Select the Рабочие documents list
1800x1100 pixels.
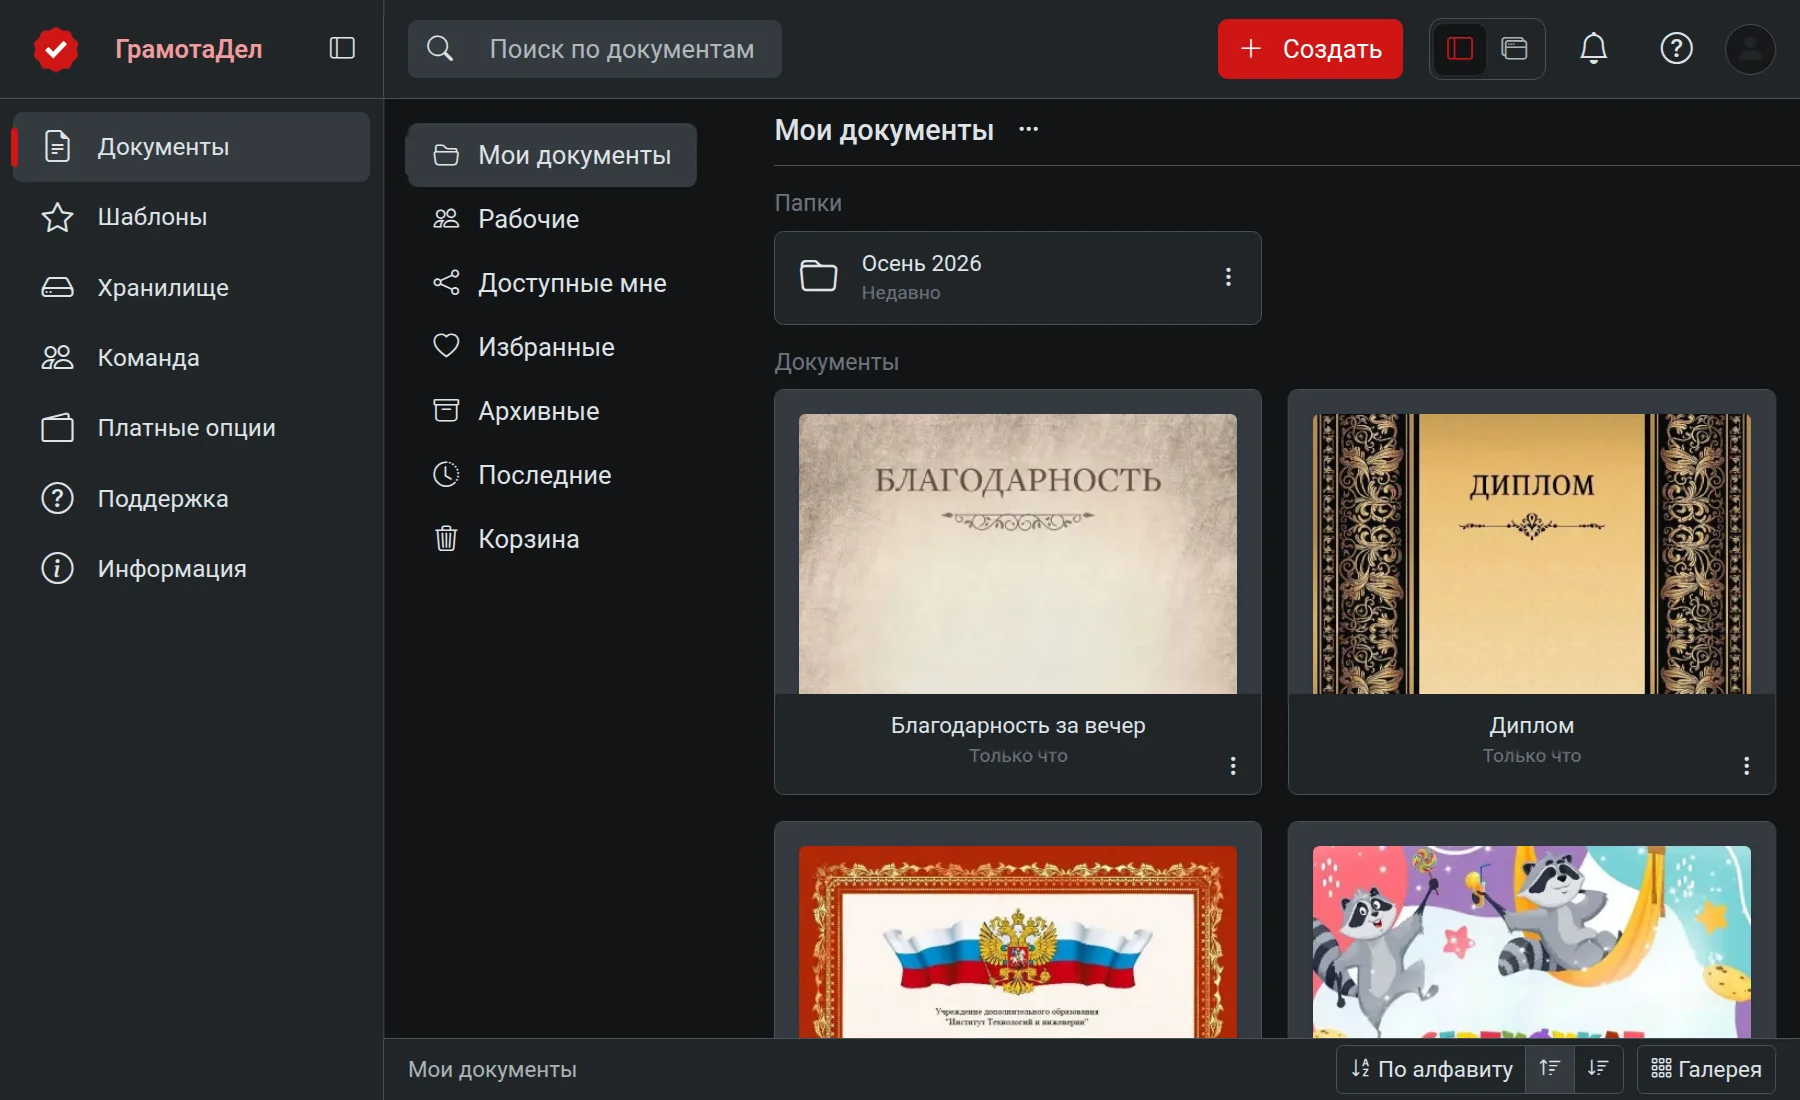(551, 219)
